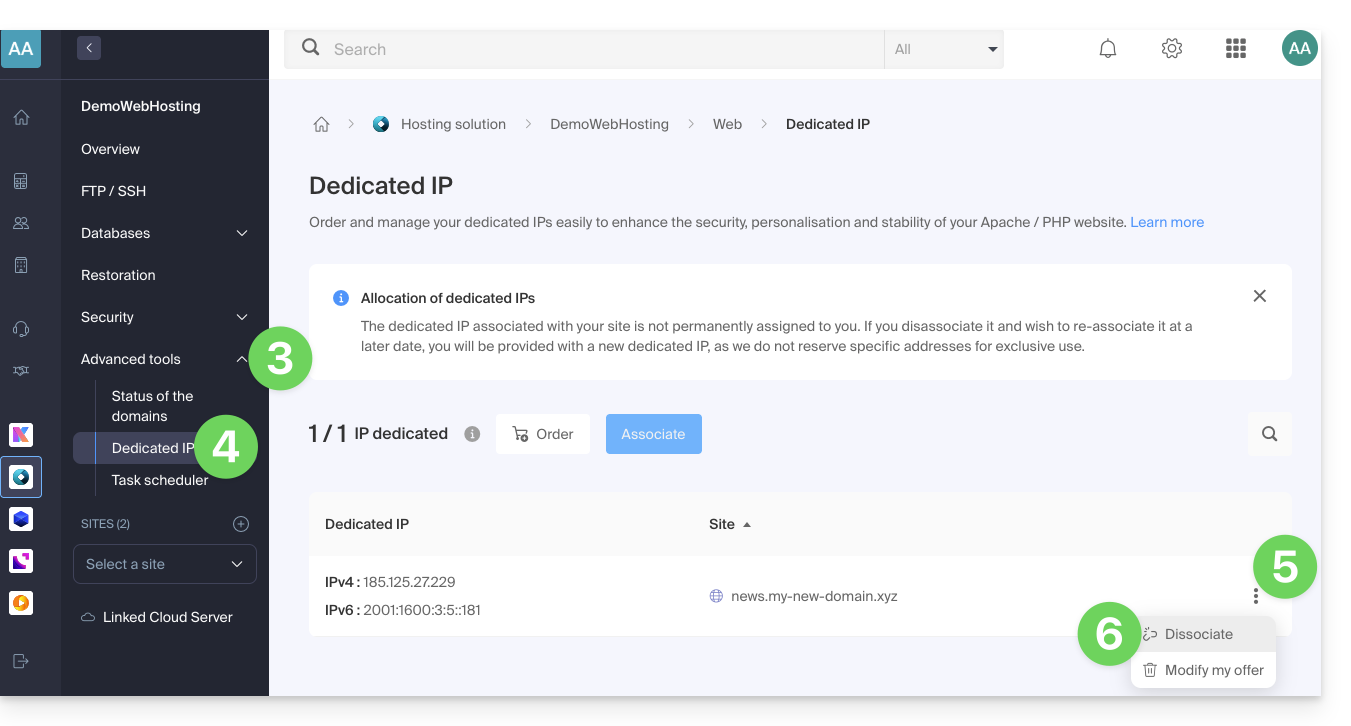Open the apps grid icon
The width and height of the screenshot is (1351, 726).
click(1236, 49)
